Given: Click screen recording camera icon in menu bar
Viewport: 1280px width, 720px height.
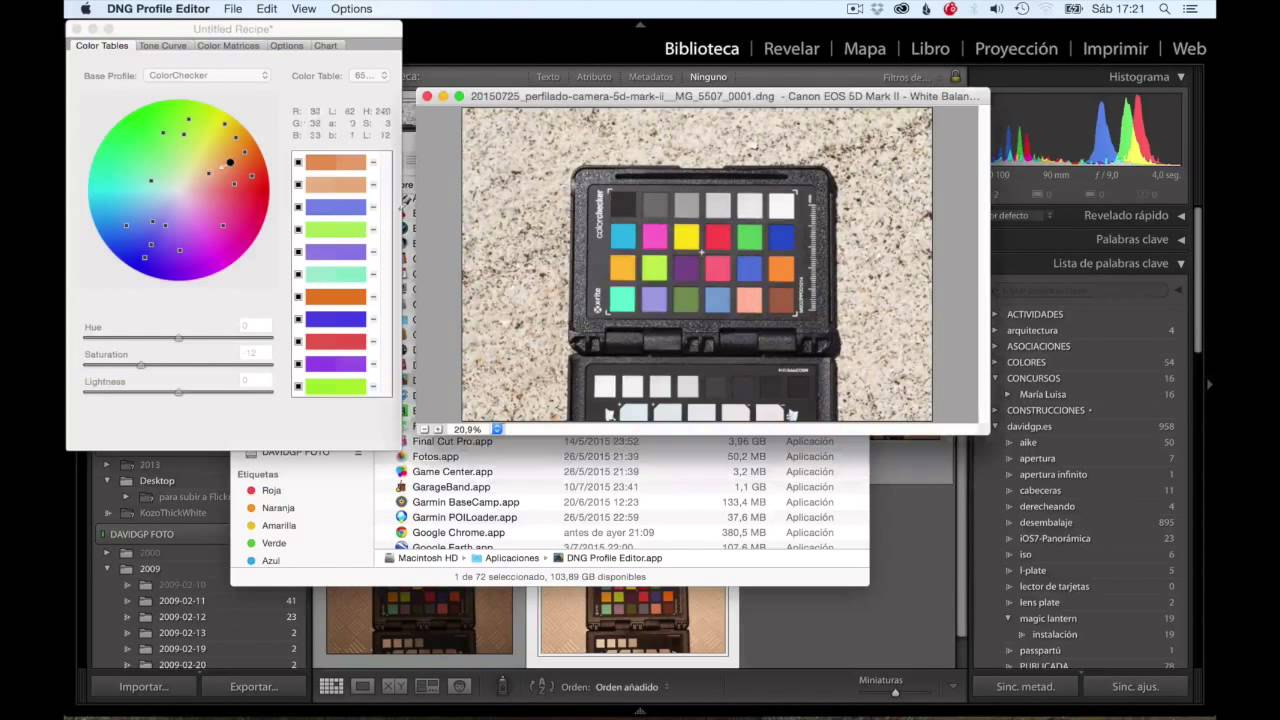Looking at the screenshot, I should coord(855,9).
